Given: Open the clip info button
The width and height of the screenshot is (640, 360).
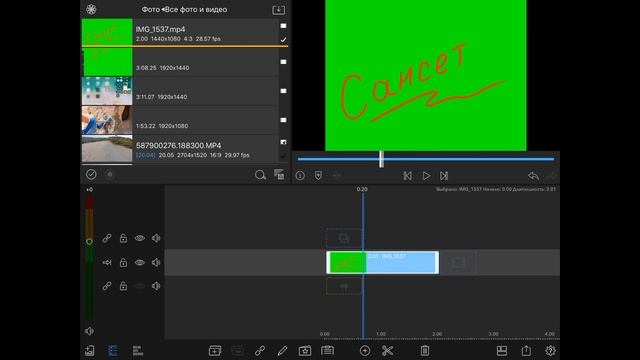Looking at the screenshot, I should tap(300, 176).
